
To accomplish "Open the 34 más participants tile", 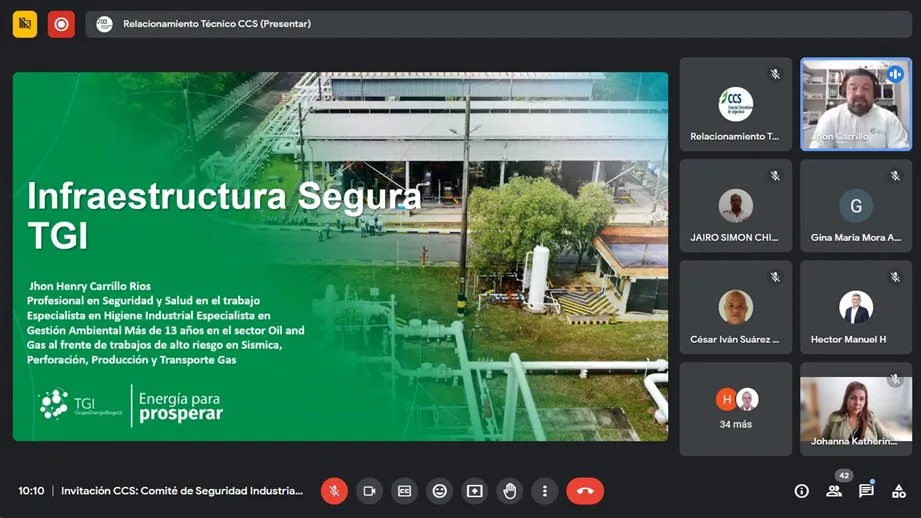I will pos(735,409).
